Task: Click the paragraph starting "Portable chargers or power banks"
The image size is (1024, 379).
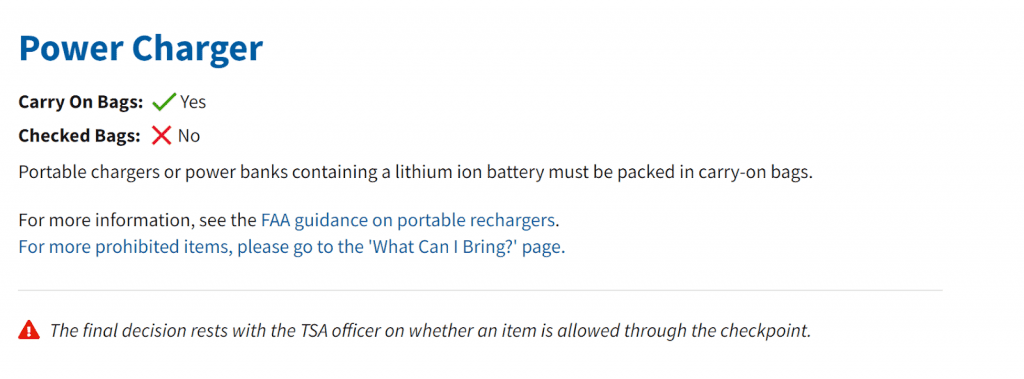Action: (x=415, y=174)
